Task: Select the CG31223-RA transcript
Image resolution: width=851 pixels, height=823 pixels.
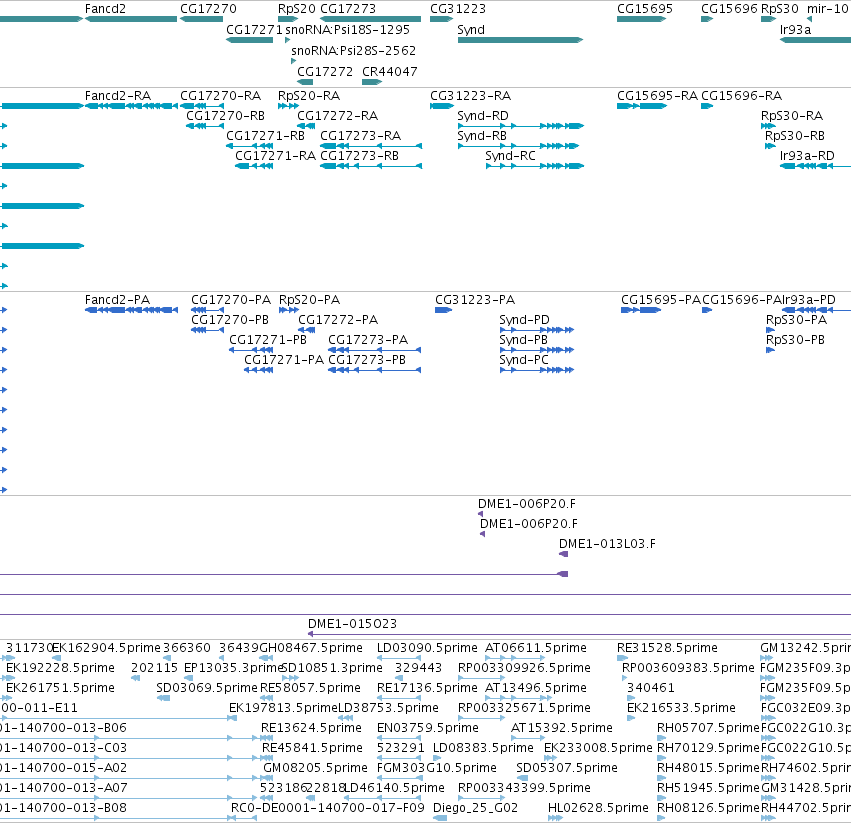Action: coord(471,96)
